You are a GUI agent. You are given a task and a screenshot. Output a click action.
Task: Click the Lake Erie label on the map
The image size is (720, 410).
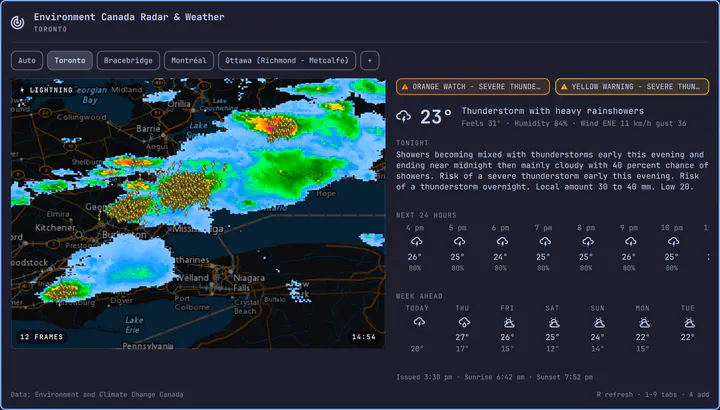click(135, 324)
